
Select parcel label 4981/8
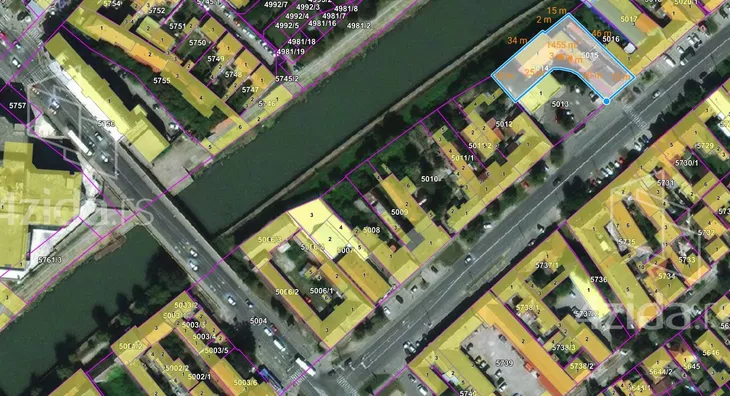click(346, 8)
